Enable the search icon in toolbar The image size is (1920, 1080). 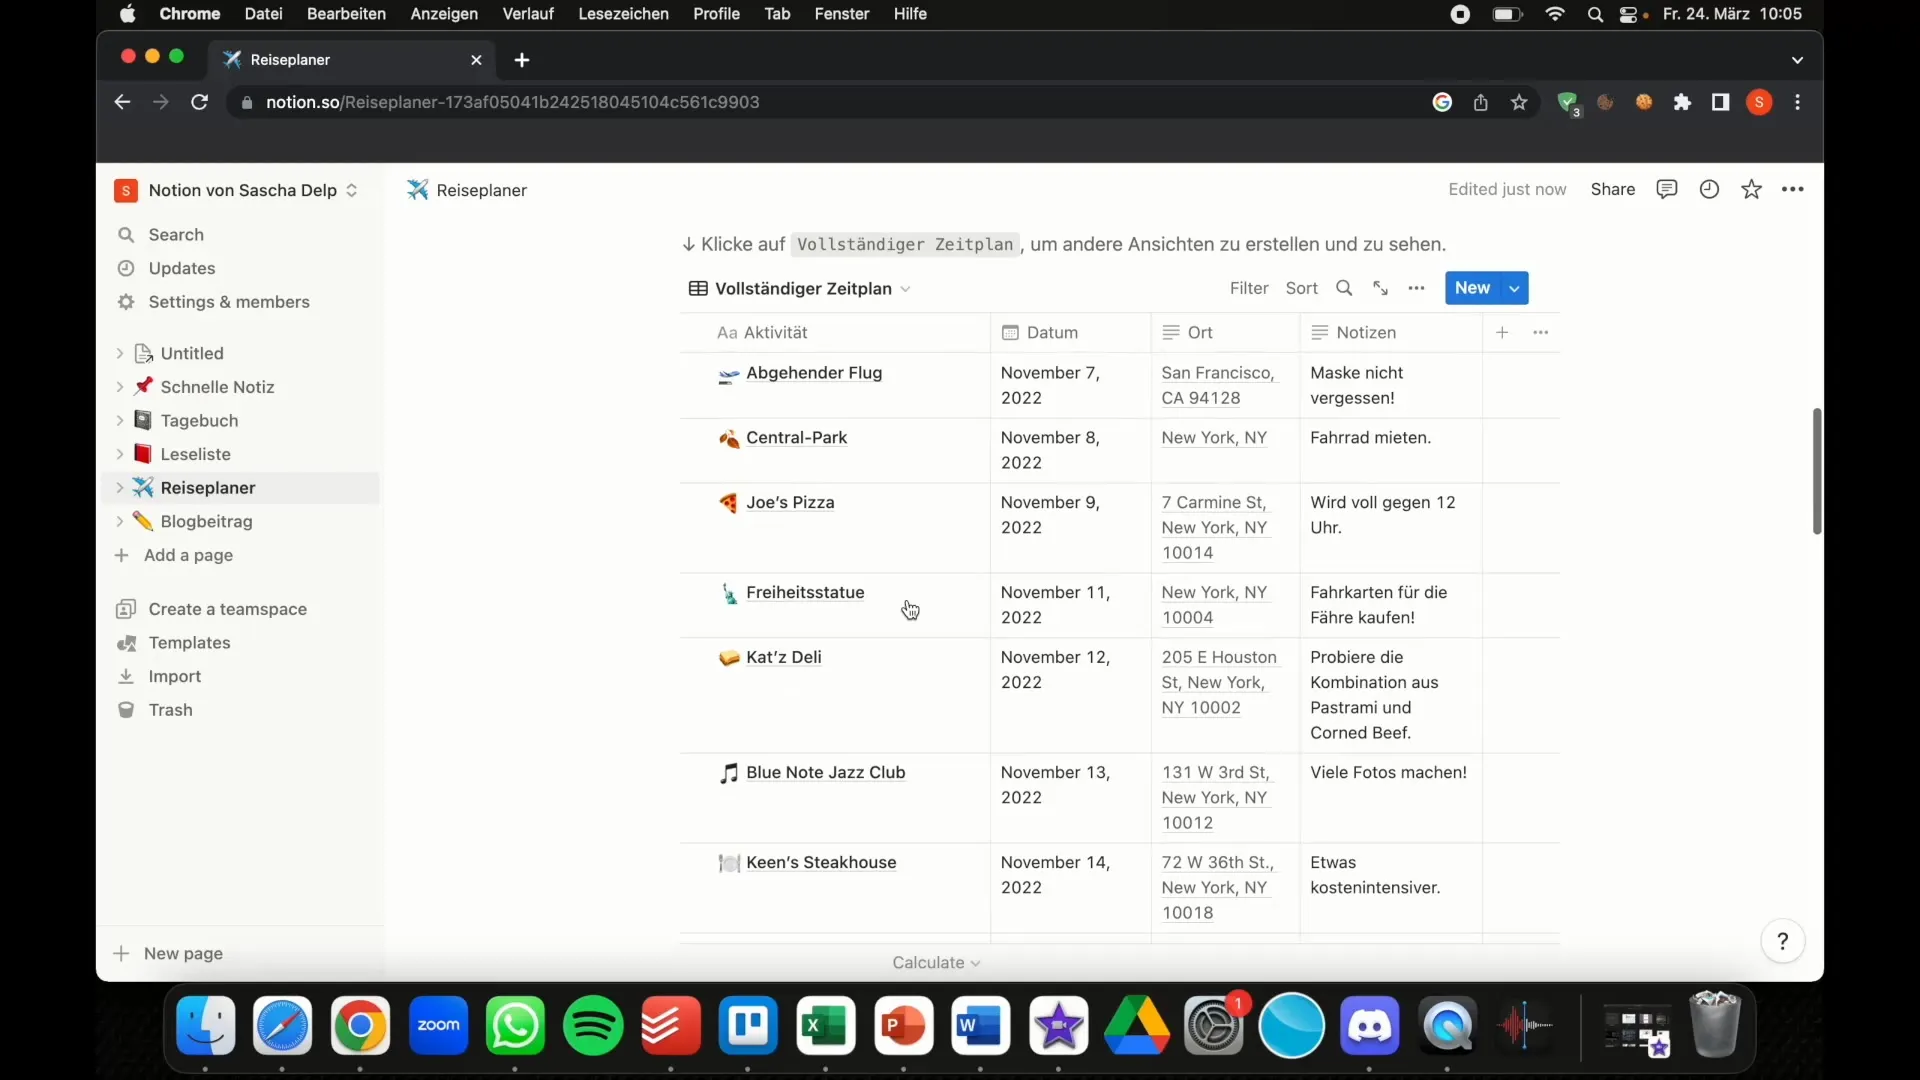tap(1344, 287)
